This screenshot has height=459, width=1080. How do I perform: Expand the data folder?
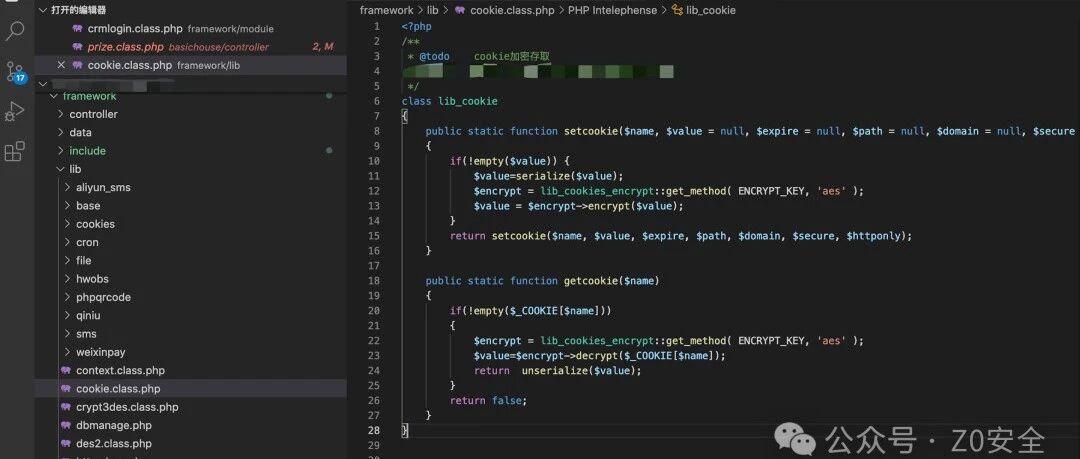pos(191,132)
